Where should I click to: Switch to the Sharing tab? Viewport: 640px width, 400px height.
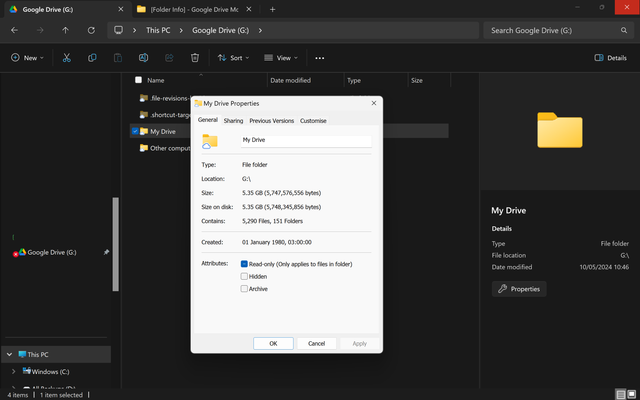(x=233, y=121)
